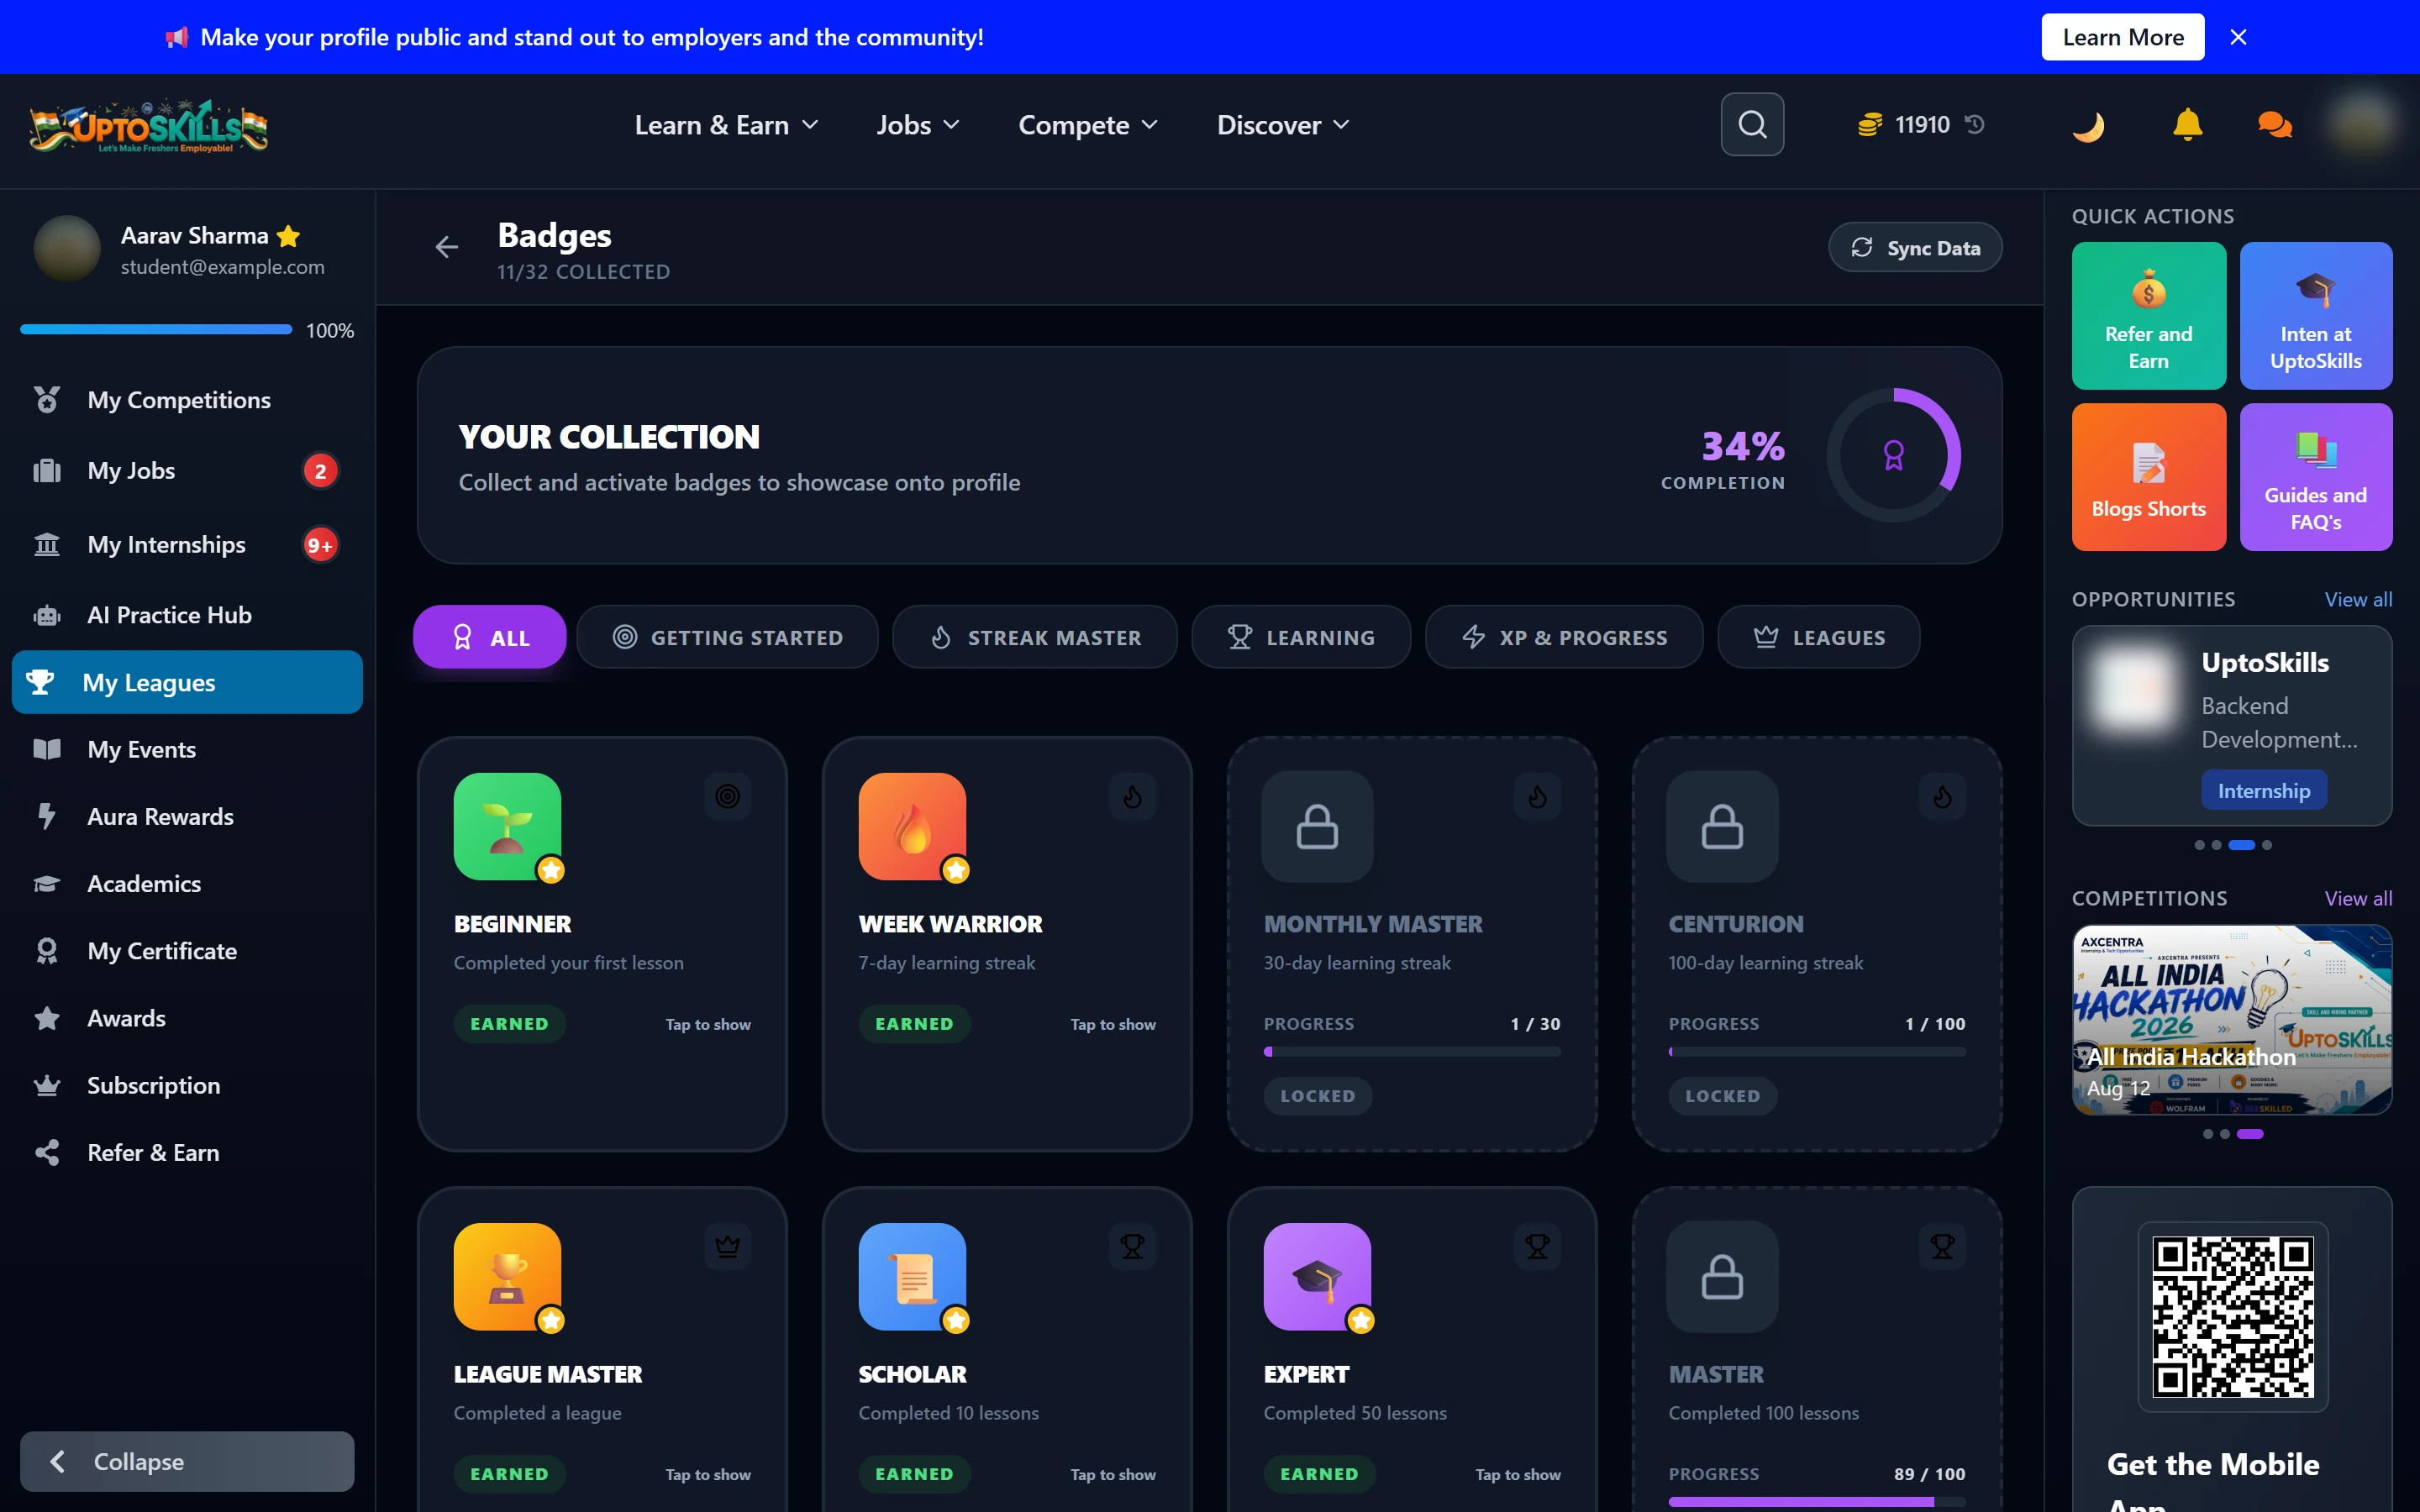The image size is (2420, 1512).
Task: Click Subscription crown icon
Action: coord(46,1085)
